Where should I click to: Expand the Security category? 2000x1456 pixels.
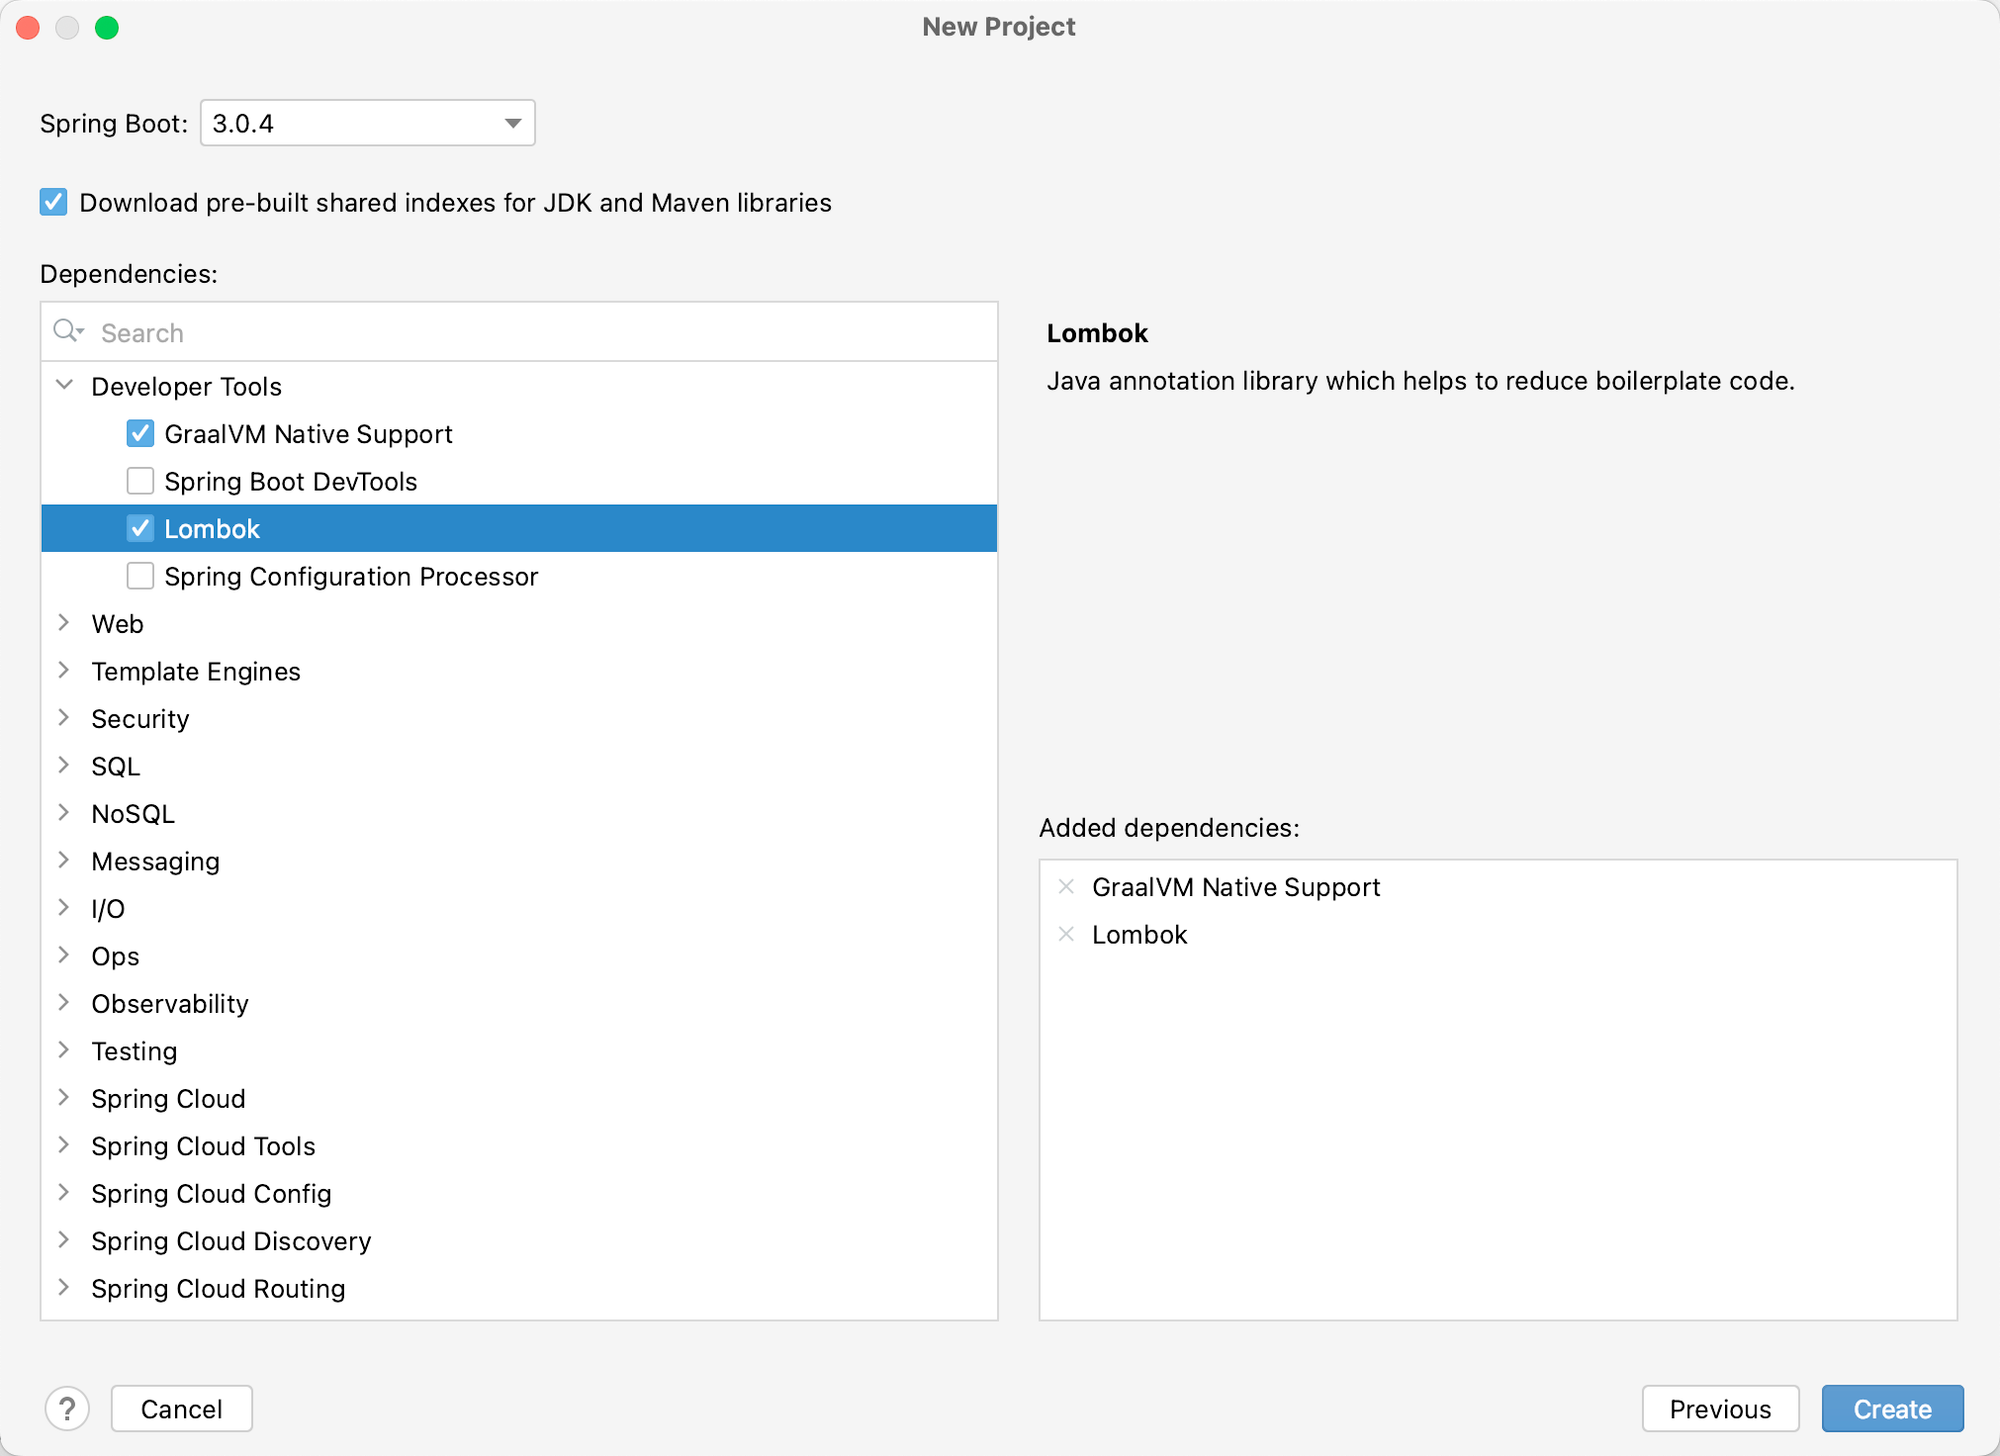point(65,717)
